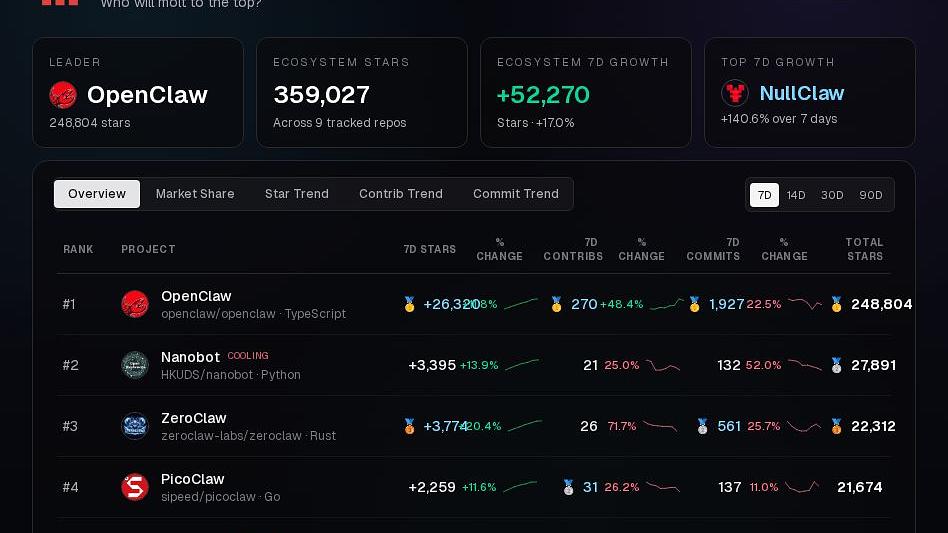Click gold medal next to OpenClaw 7D stars
The width and height of the screenshot is (948, 533).
[x=409, y=304]
